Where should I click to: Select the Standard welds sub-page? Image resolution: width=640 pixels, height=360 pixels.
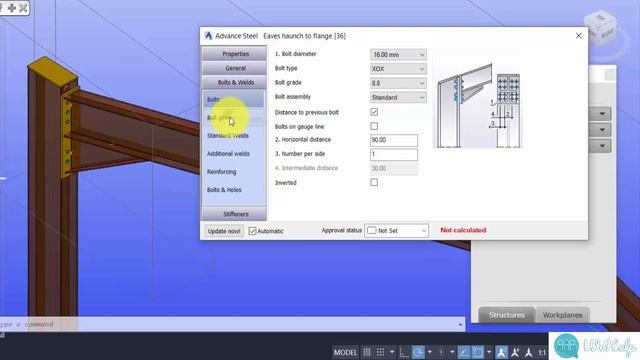tap(228, 136)
